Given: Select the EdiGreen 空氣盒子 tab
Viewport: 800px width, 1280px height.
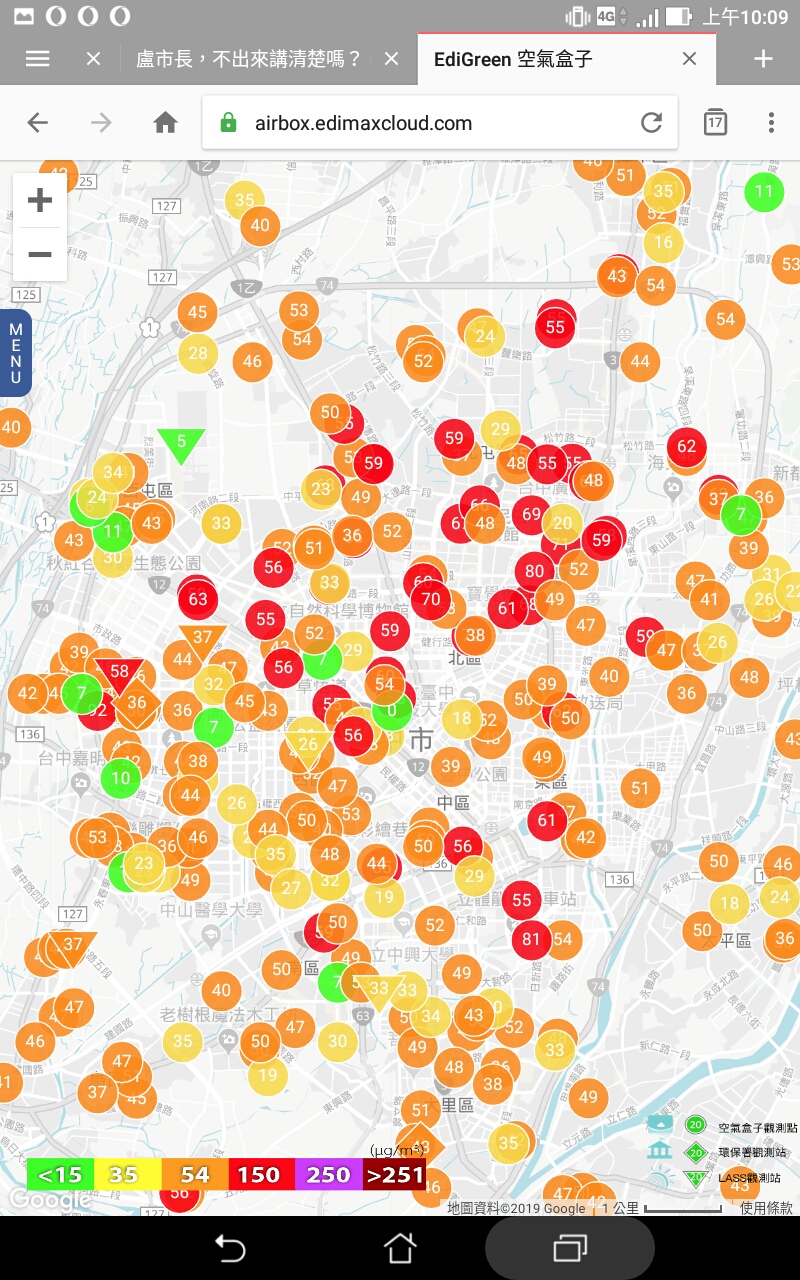Looking at the screenshot, I should (513, 59).
